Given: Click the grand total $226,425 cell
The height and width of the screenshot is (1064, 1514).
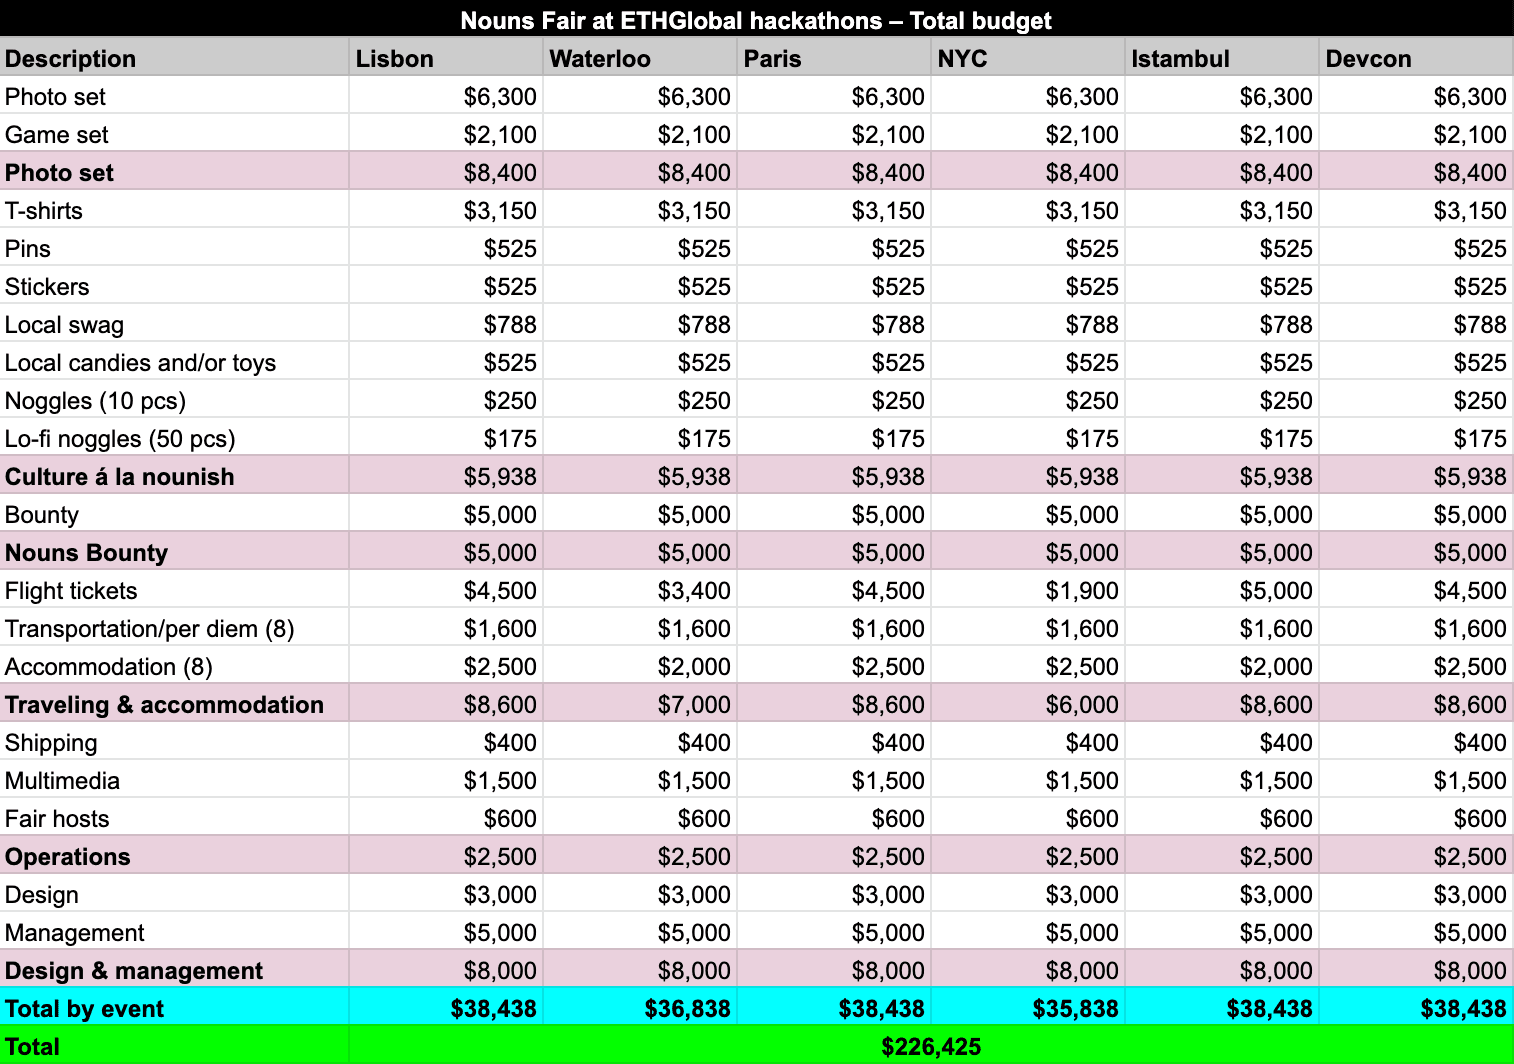Looking at the screenshot, I should (x=930, y=1047).
